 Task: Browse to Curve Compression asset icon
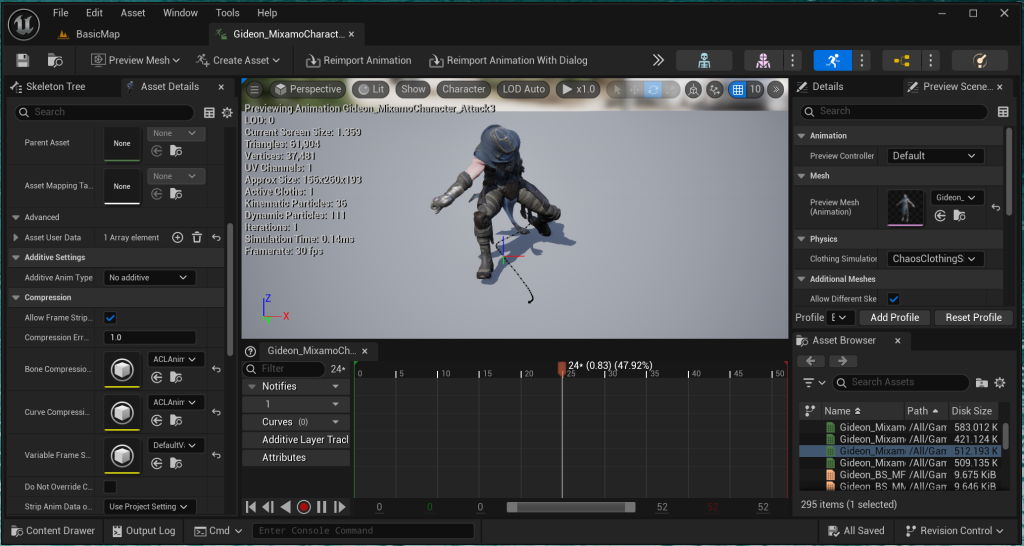pos(176,421)
